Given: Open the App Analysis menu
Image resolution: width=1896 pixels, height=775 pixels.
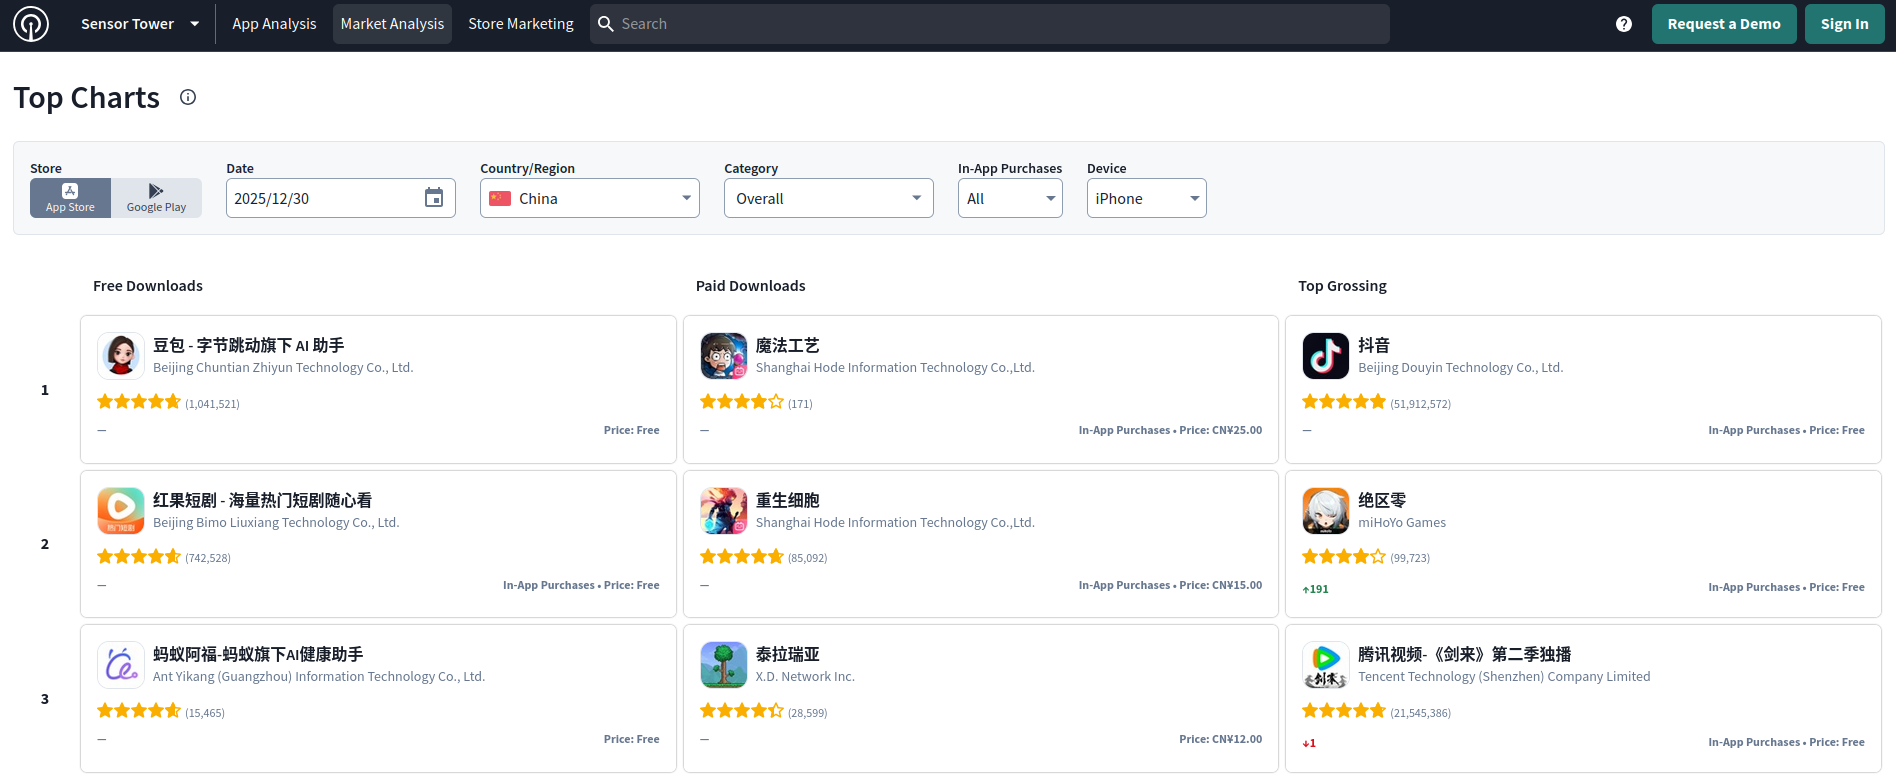Looking at the screenshot, I should tap(274, 24).
